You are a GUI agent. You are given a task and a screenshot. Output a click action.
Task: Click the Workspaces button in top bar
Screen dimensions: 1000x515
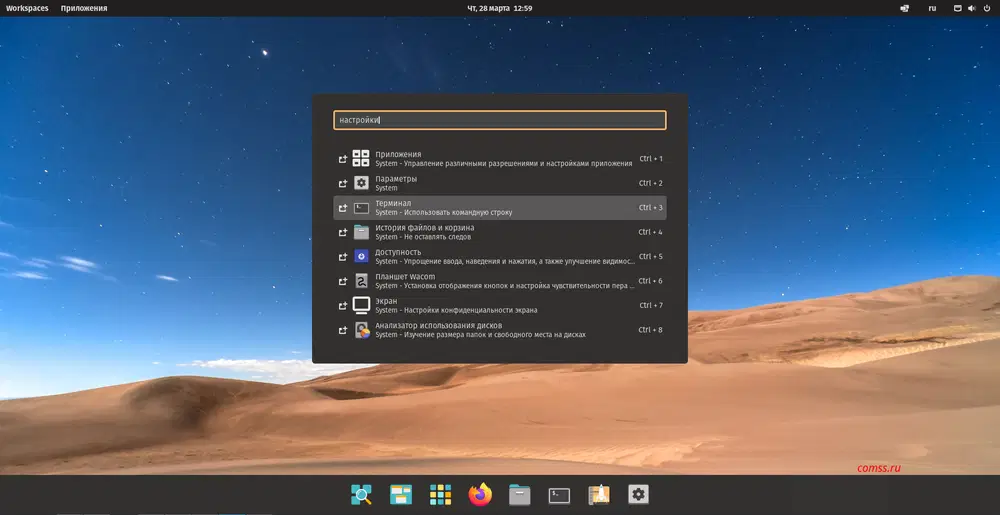[x=26, y=8]
